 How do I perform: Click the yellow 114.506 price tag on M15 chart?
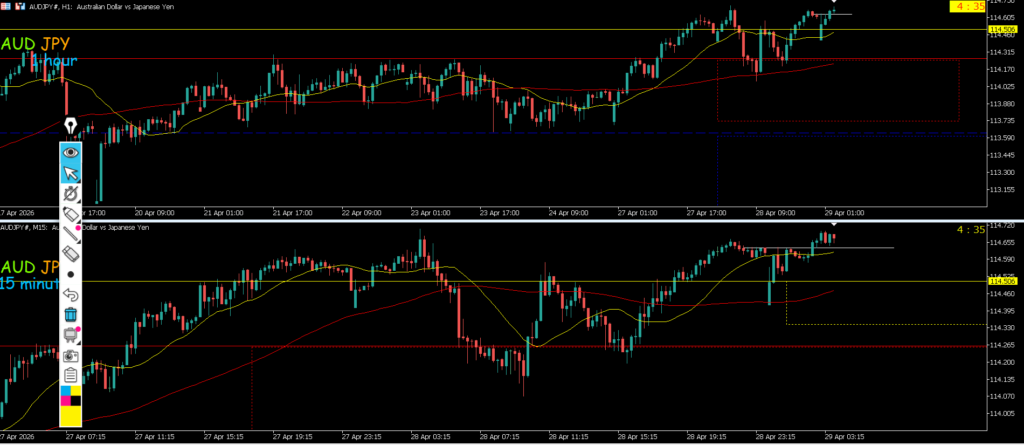(x=1002, y=281)
